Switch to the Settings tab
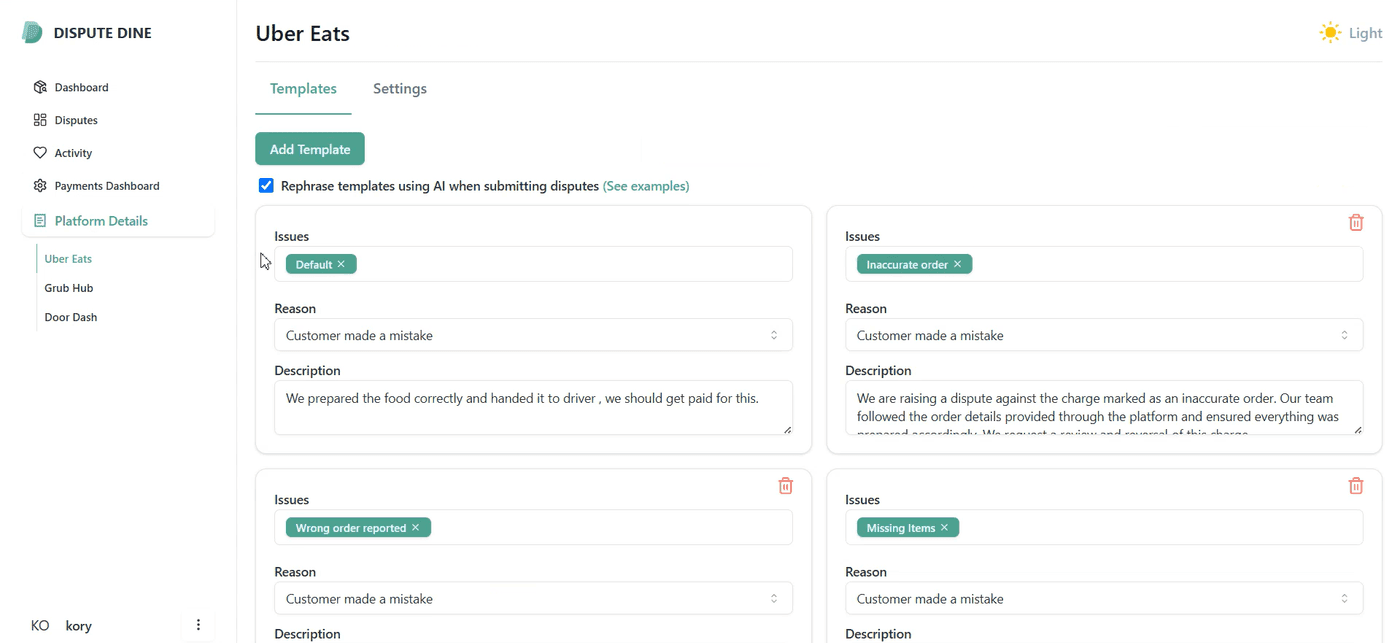Image resolution: width=1400 pixels, height=643 pixels. click(400, 88)
